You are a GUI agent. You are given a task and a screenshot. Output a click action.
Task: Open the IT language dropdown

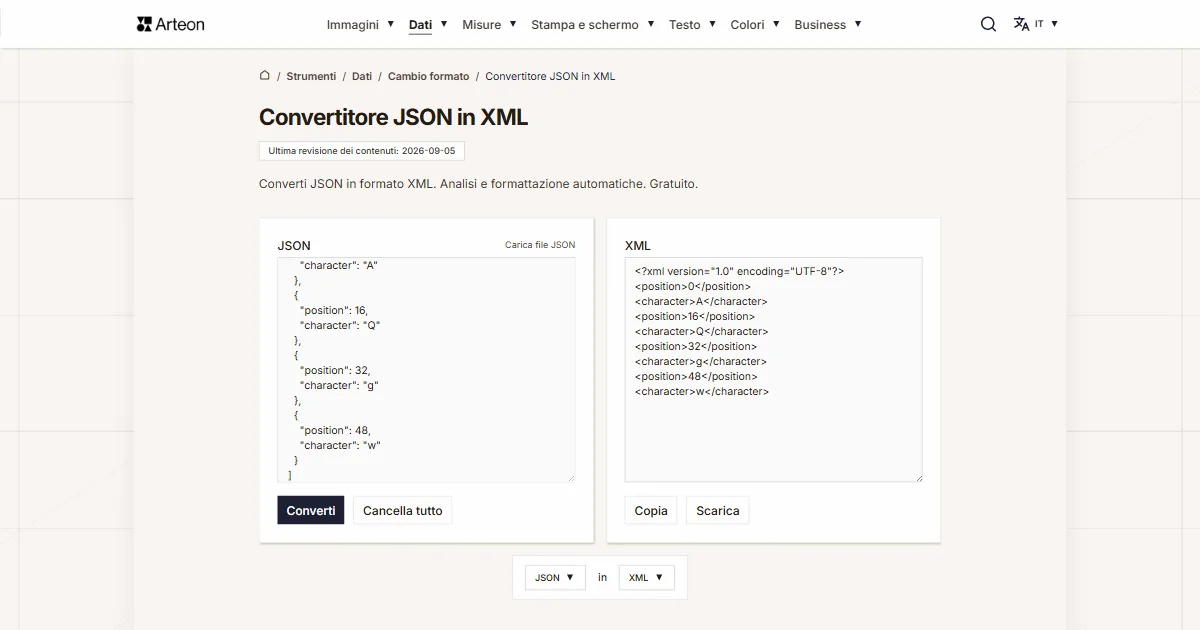click(x=1046, y=24)
